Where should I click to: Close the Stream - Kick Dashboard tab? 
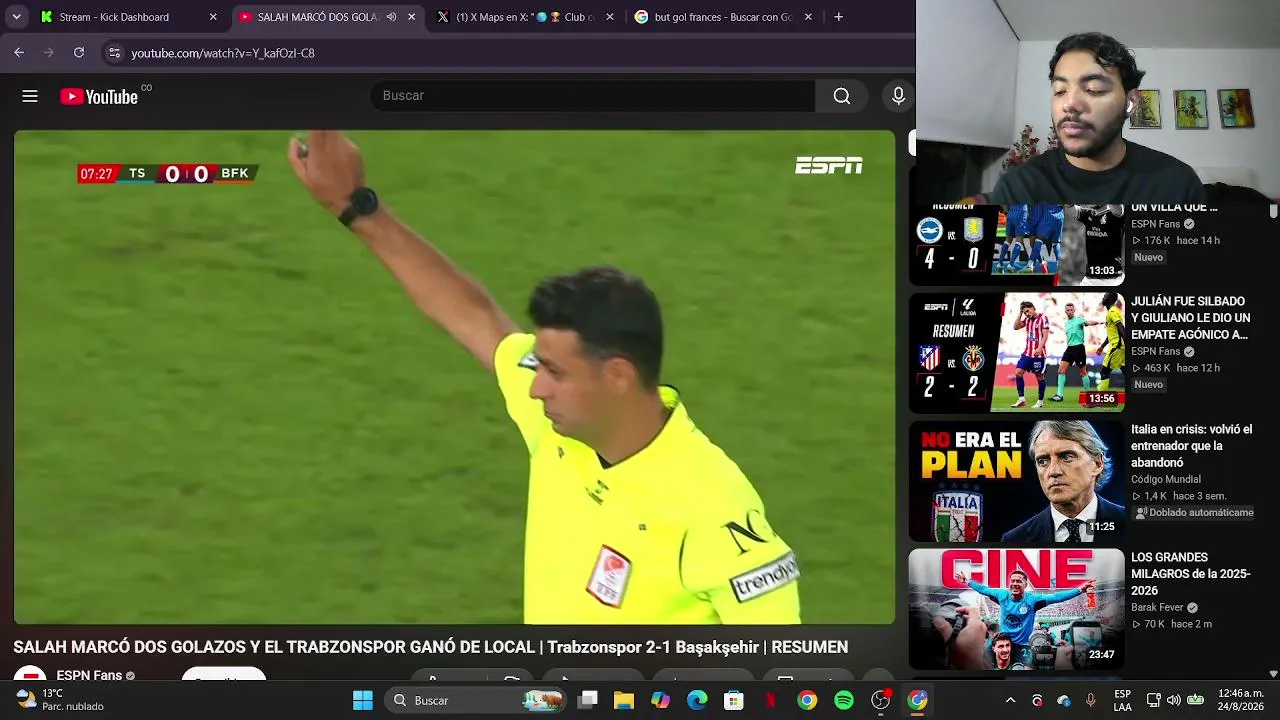click(213, 17)
